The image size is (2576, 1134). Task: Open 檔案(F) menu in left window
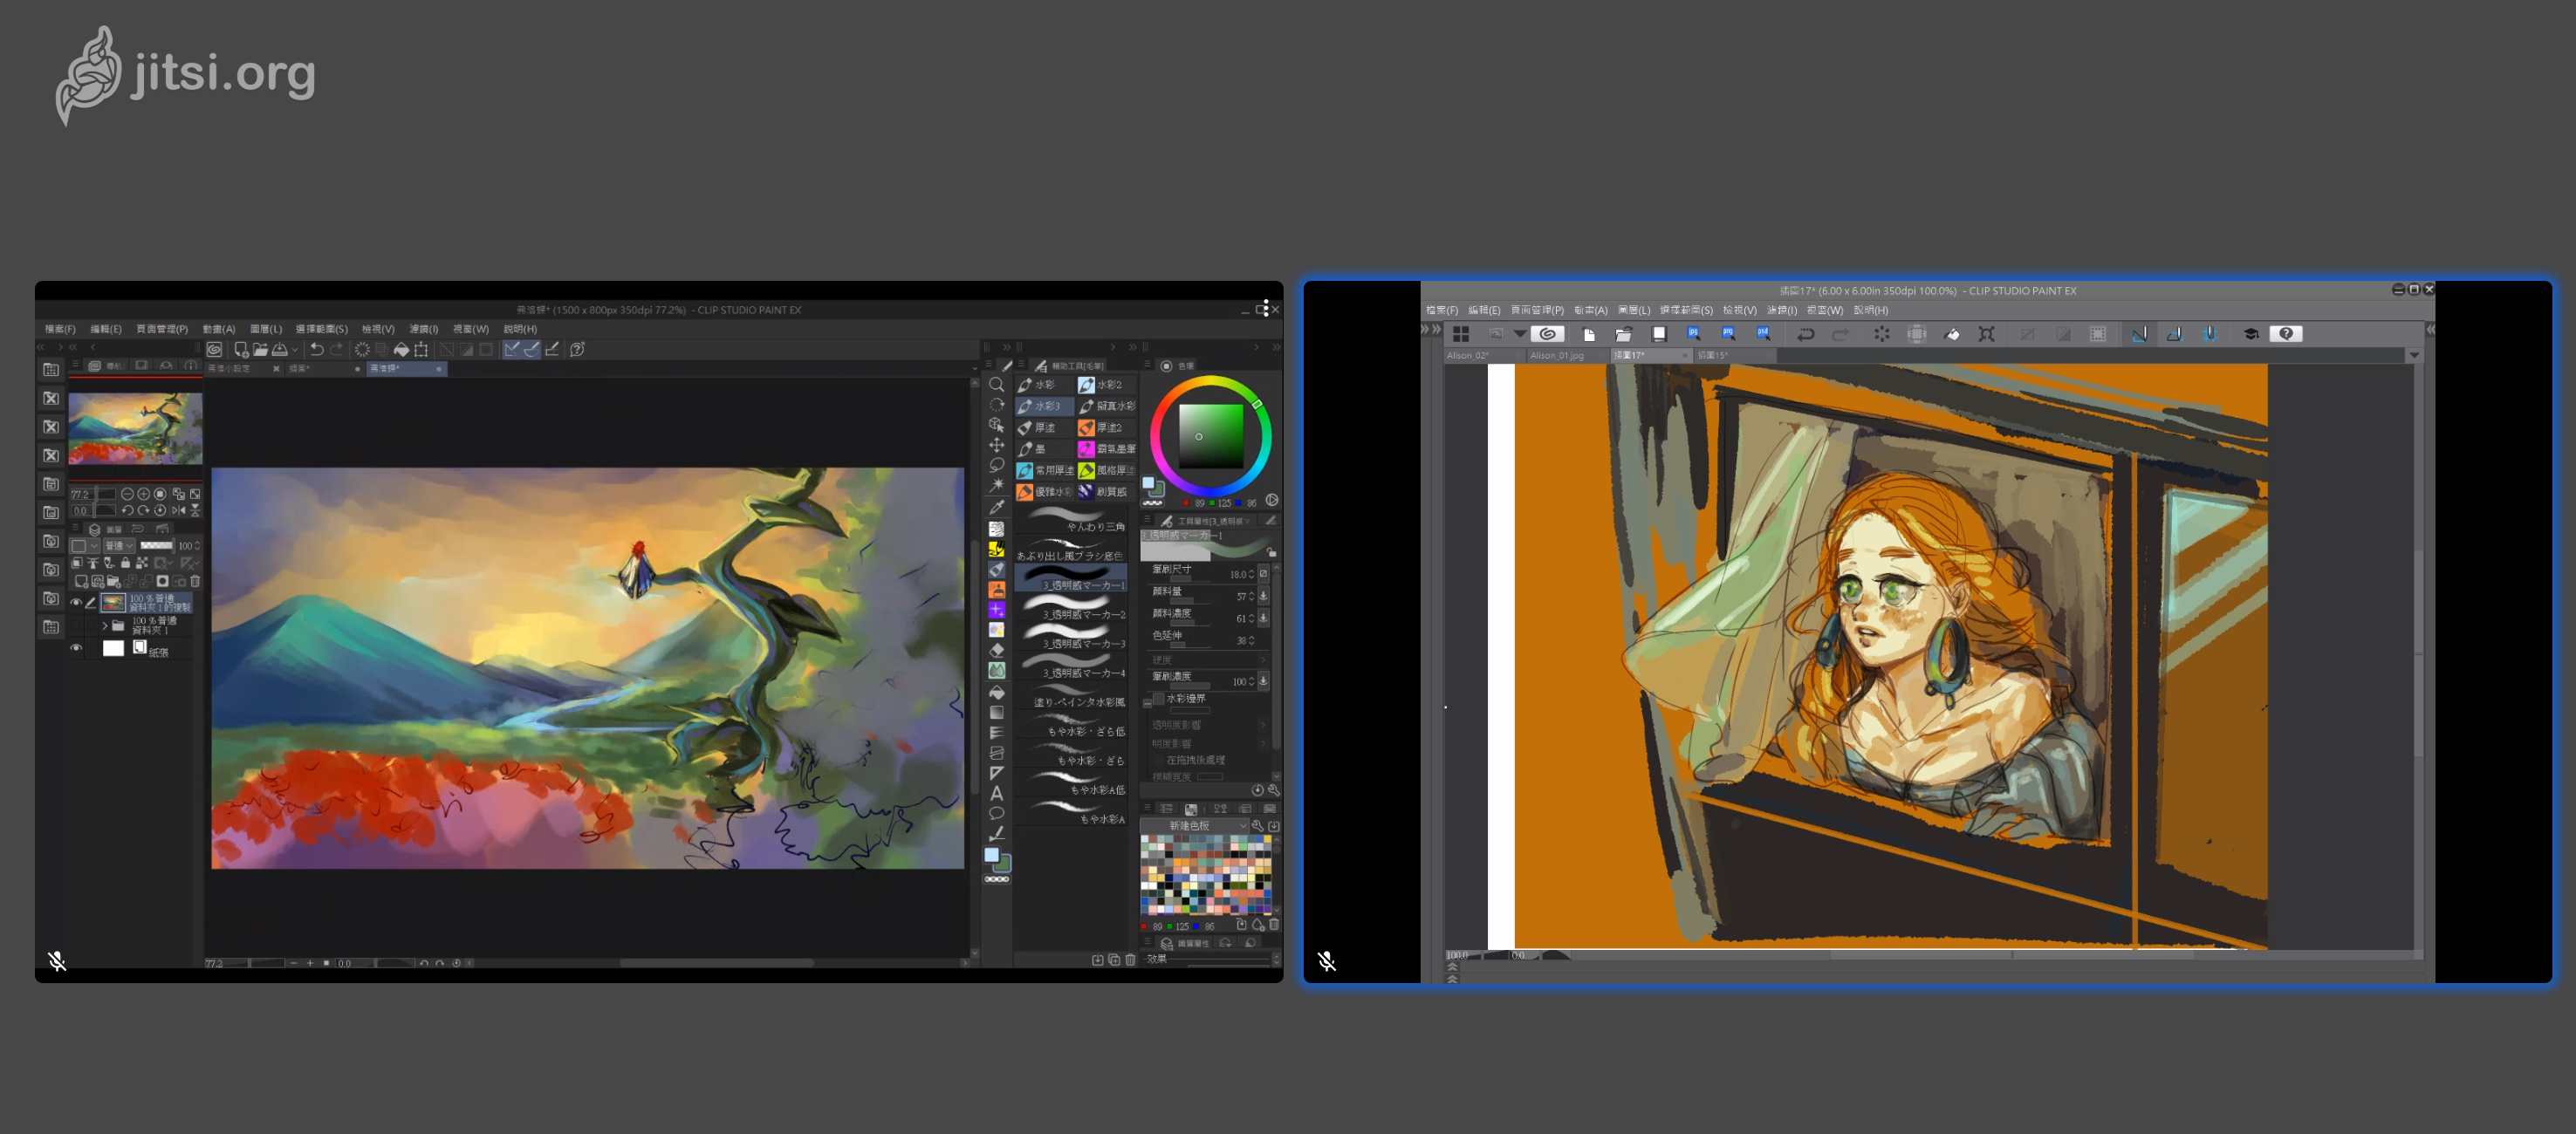coord(60,329)
